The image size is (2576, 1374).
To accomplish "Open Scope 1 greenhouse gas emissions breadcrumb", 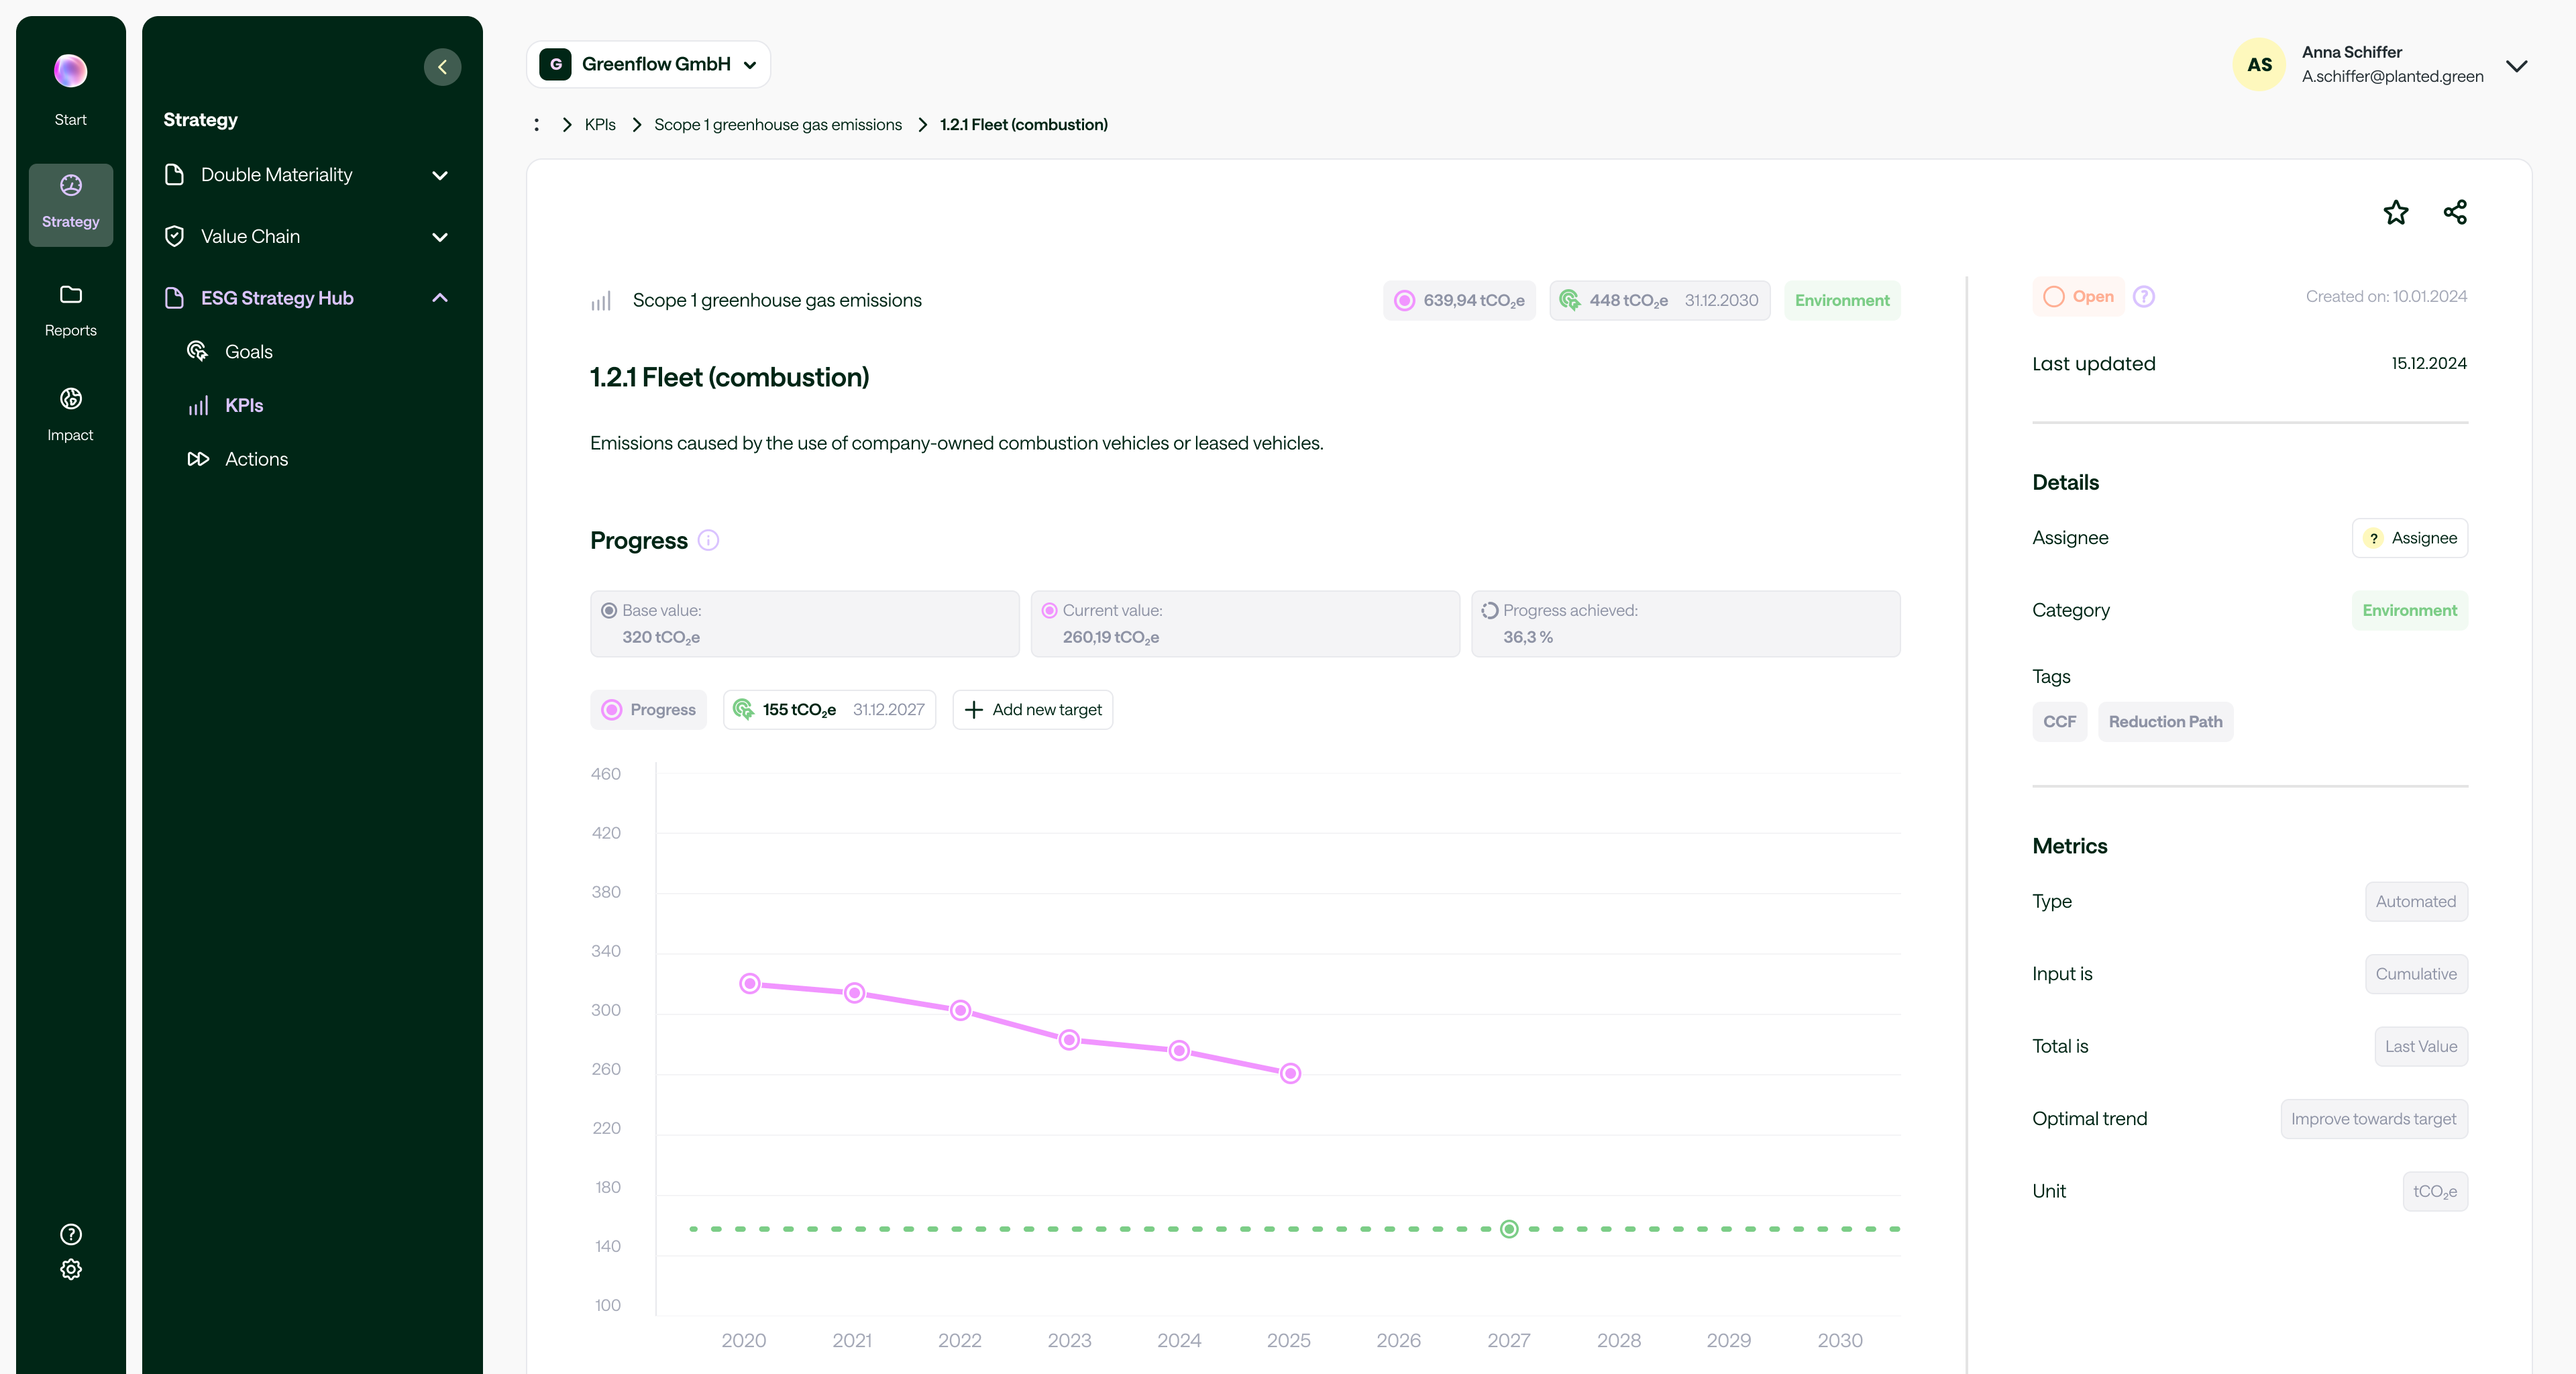I will click(x=778, y=124).
